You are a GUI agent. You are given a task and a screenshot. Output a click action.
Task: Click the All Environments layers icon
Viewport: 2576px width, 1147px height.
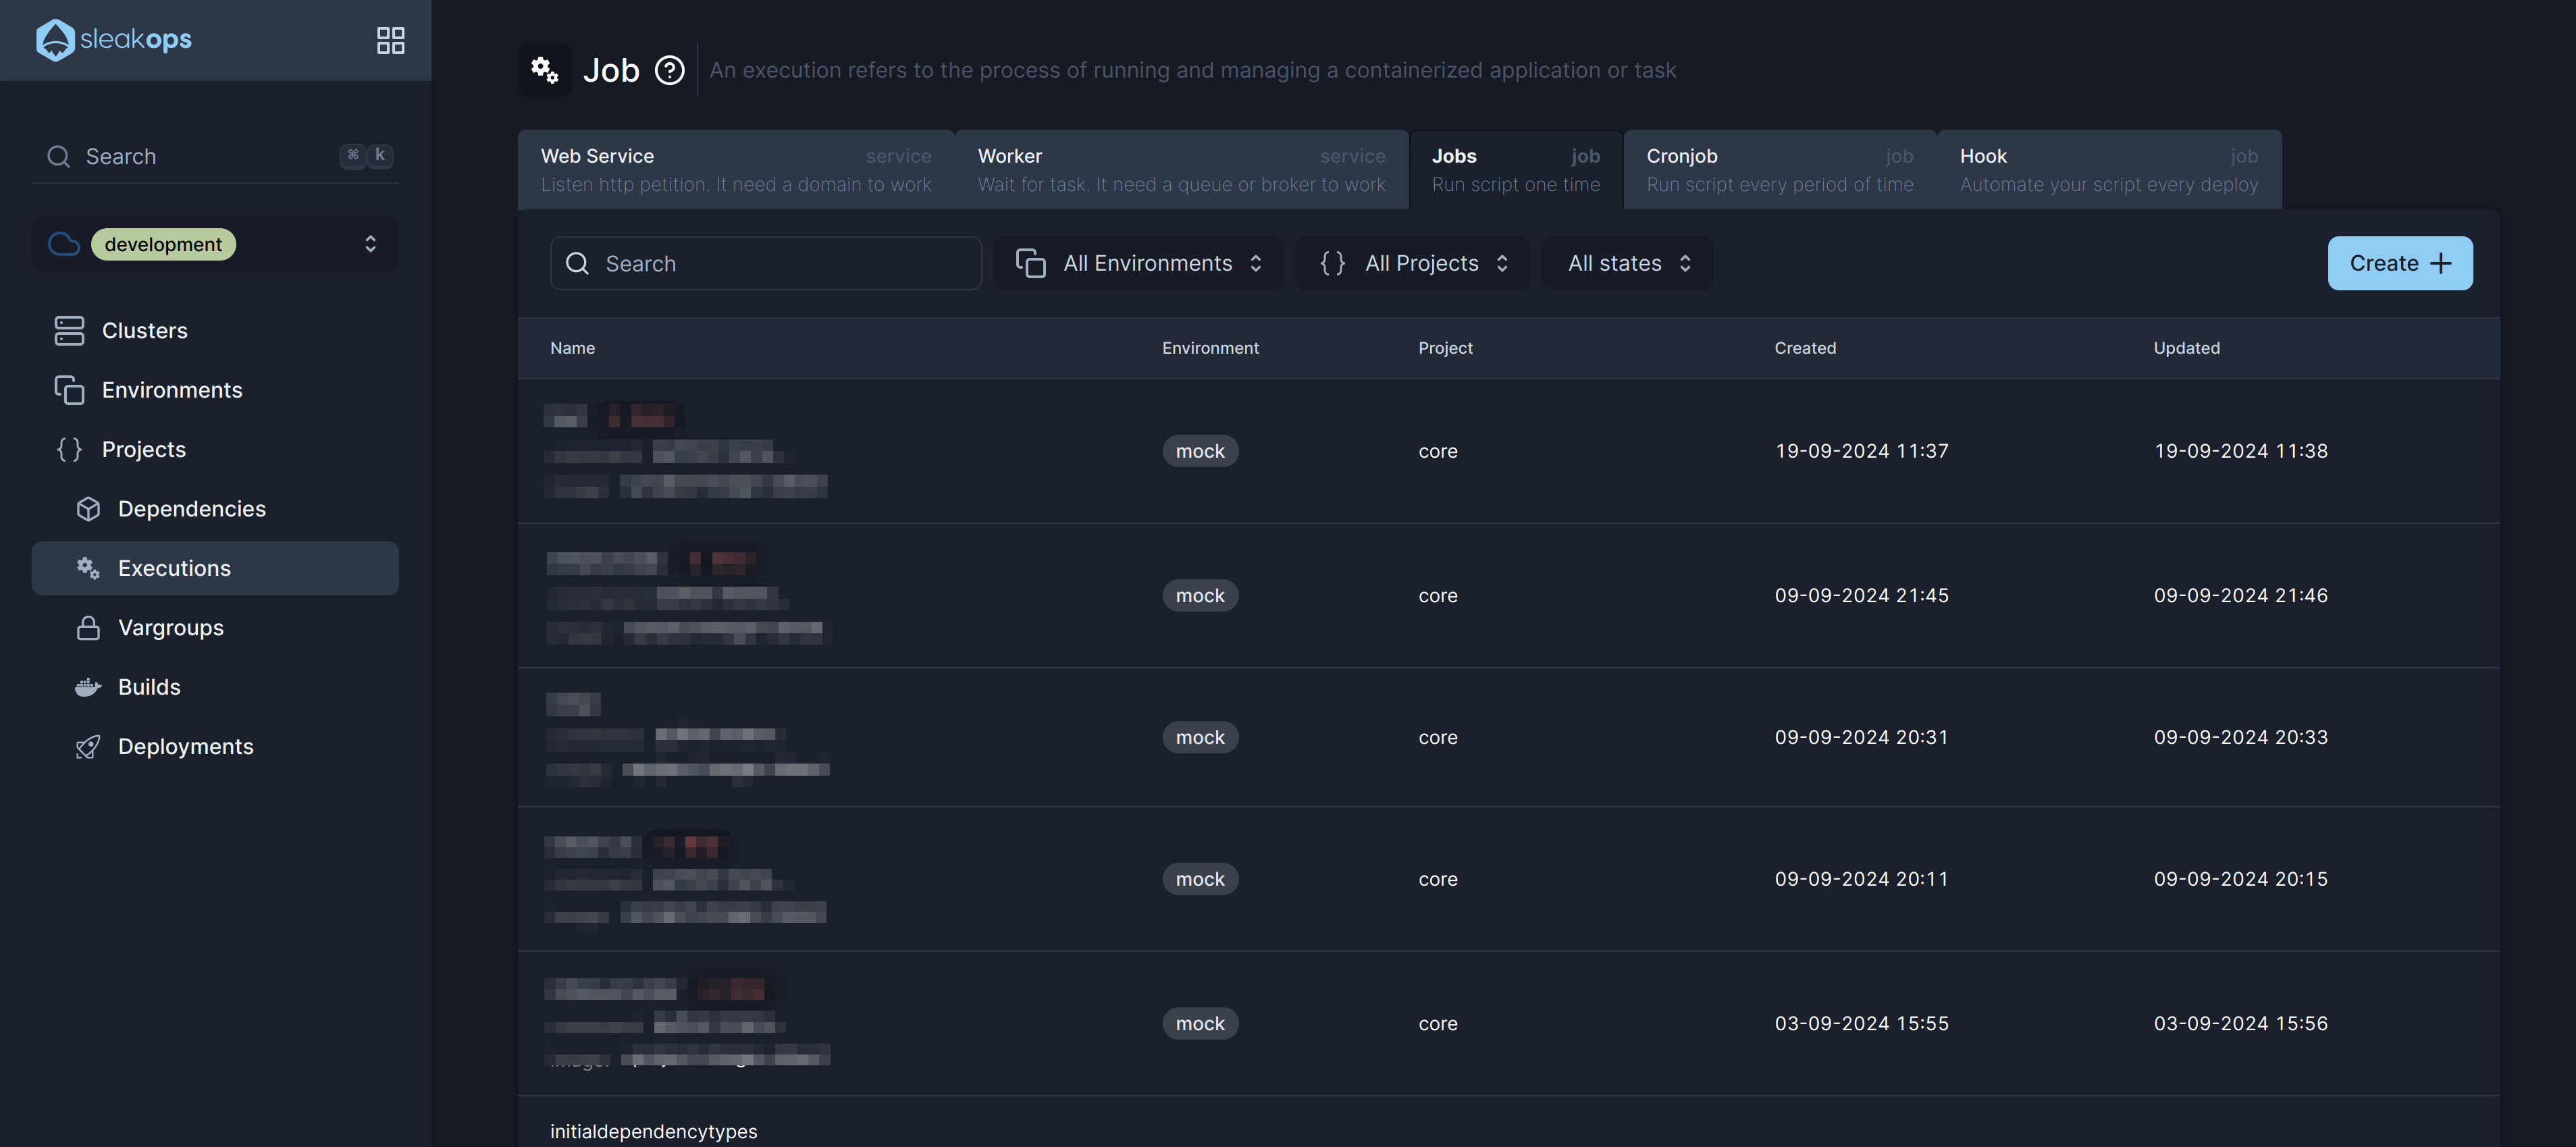pos(1030,263)
